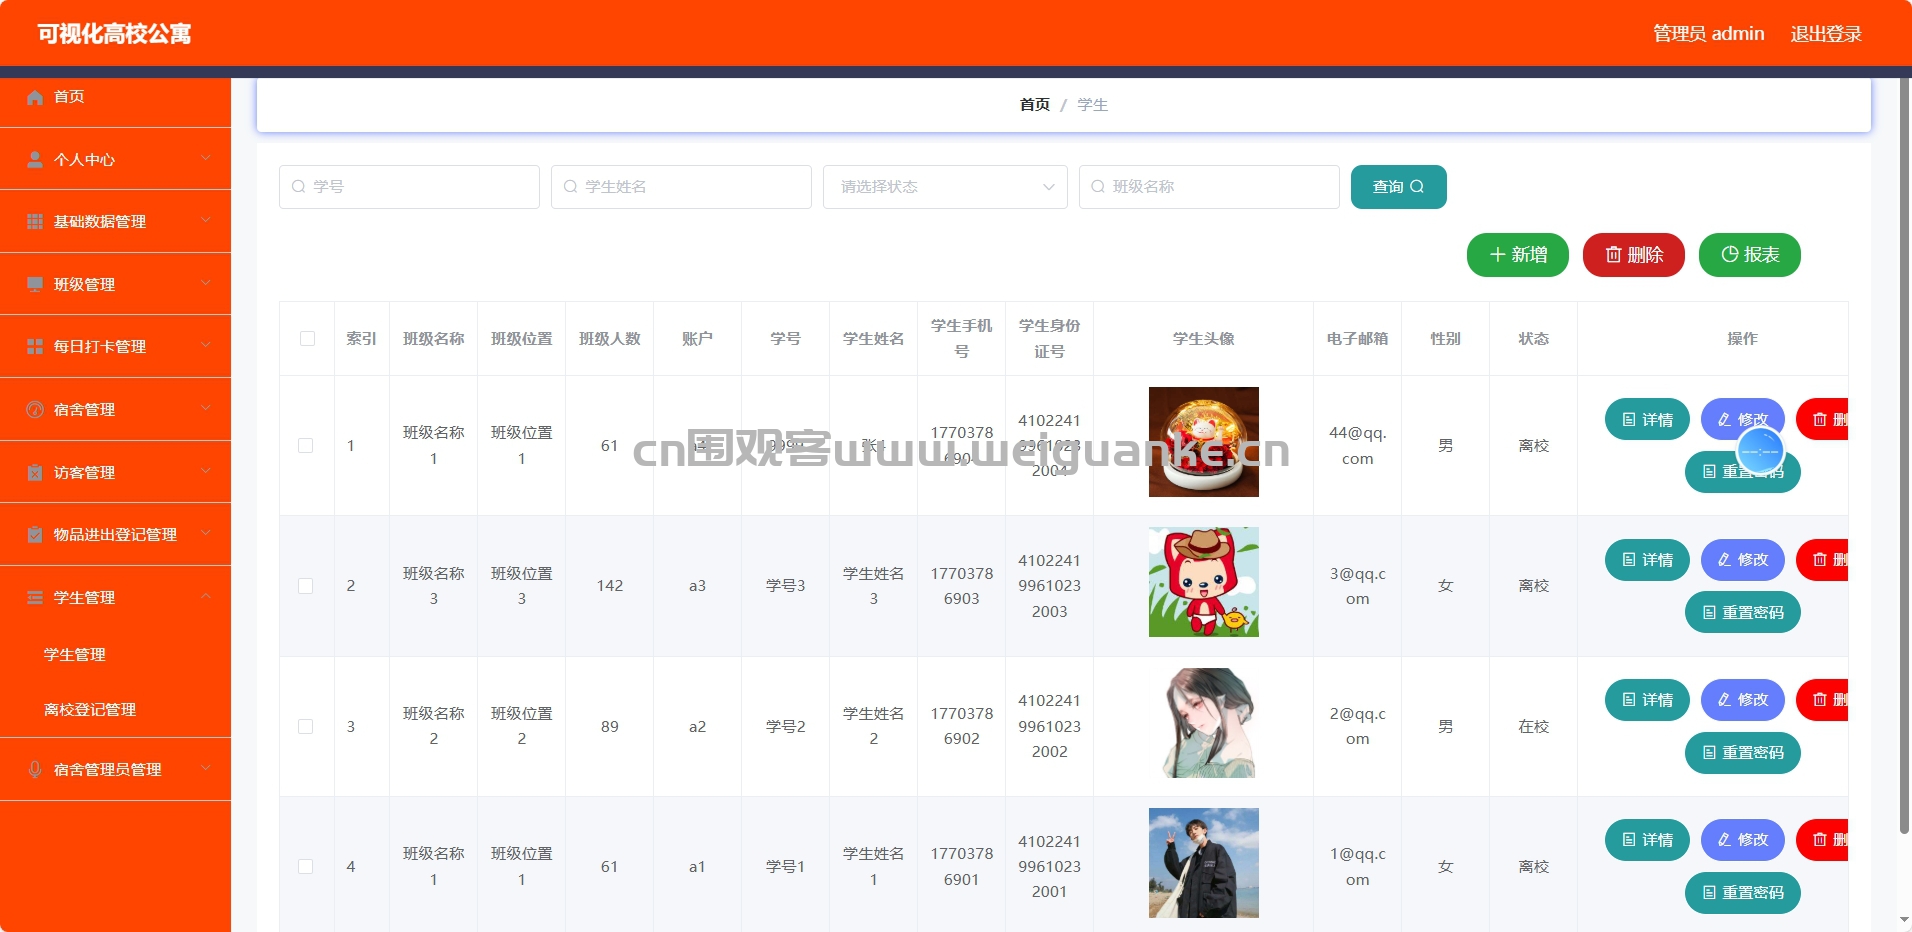Expand the 基础数据管理 menu chevron
The image size is (1912, 932).
(x=206, y=220)
